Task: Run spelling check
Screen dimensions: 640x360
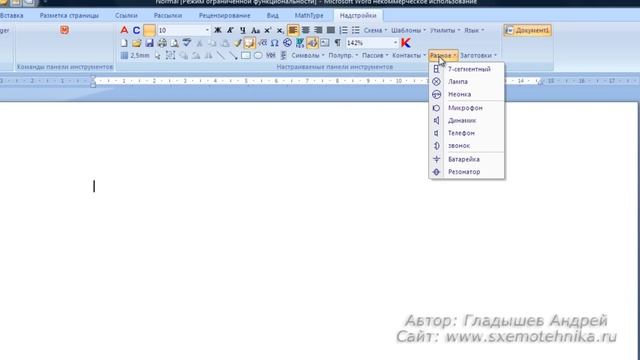Action: tap(187, 43)
